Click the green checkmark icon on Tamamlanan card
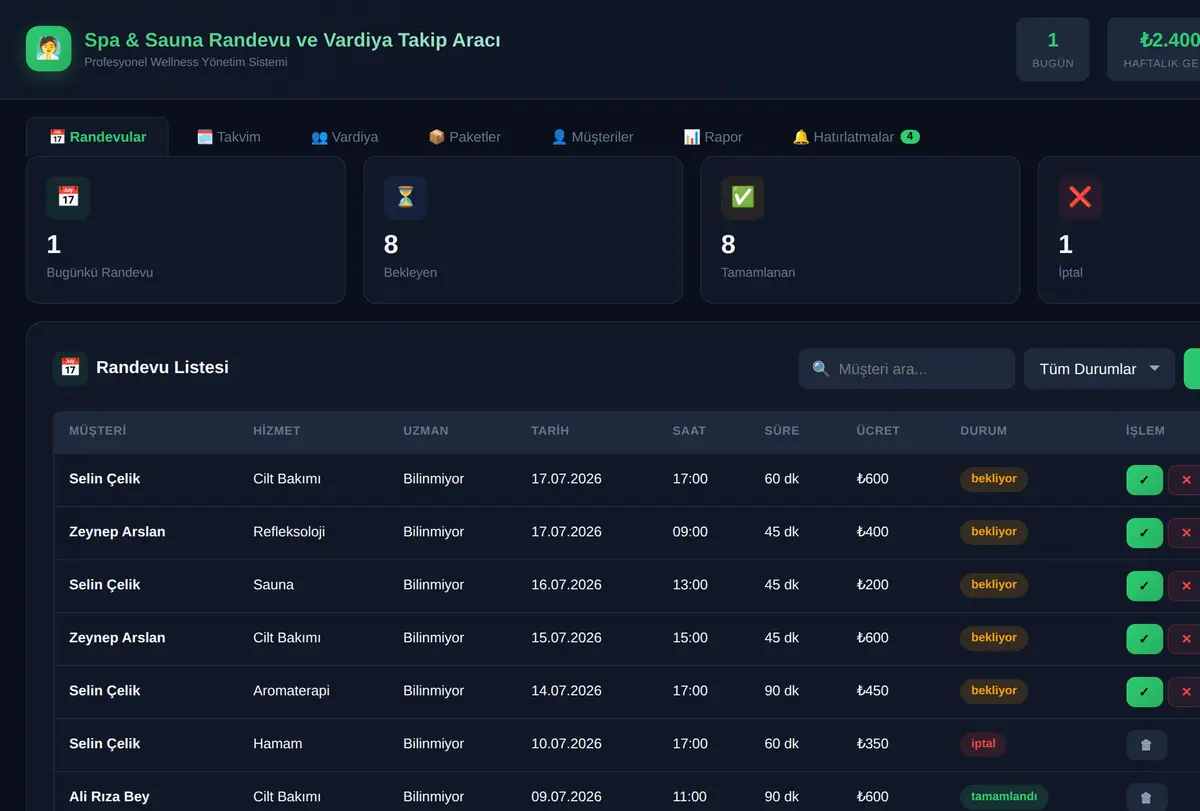The width and height of the screenshot is (1200, 811). click(742, 198)
